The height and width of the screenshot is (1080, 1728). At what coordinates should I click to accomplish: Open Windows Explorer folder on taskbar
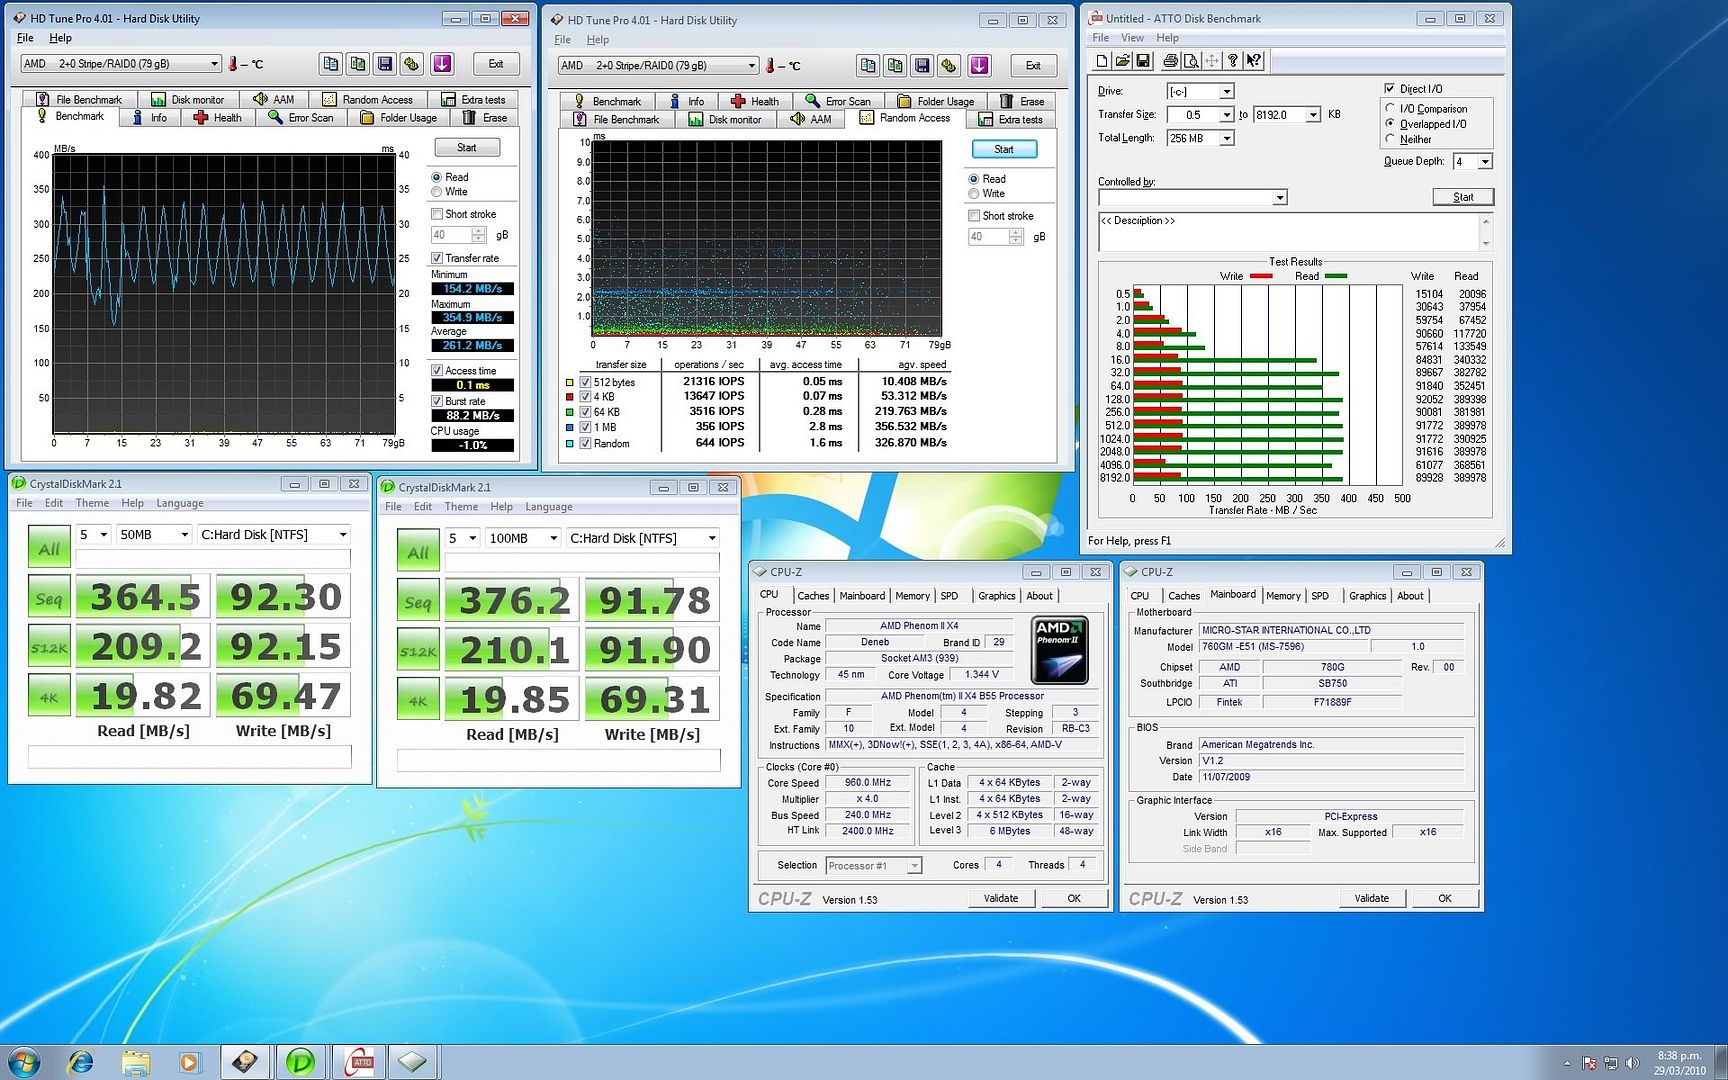[x=135, y=1061]
